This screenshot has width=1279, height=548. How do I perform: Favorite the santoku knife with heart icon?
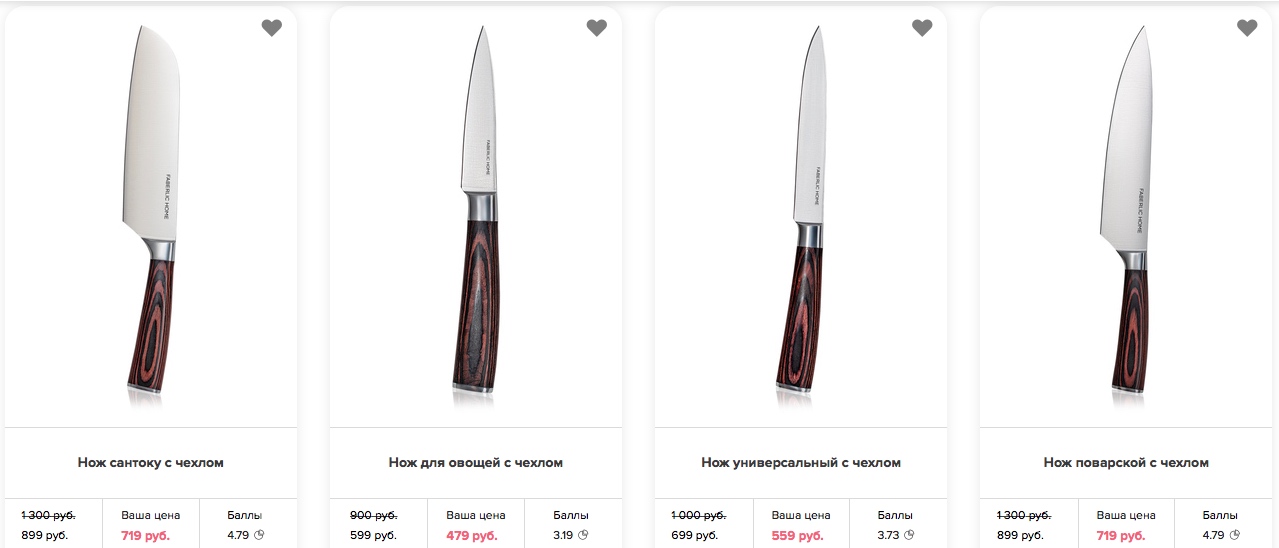click(272, 28)
